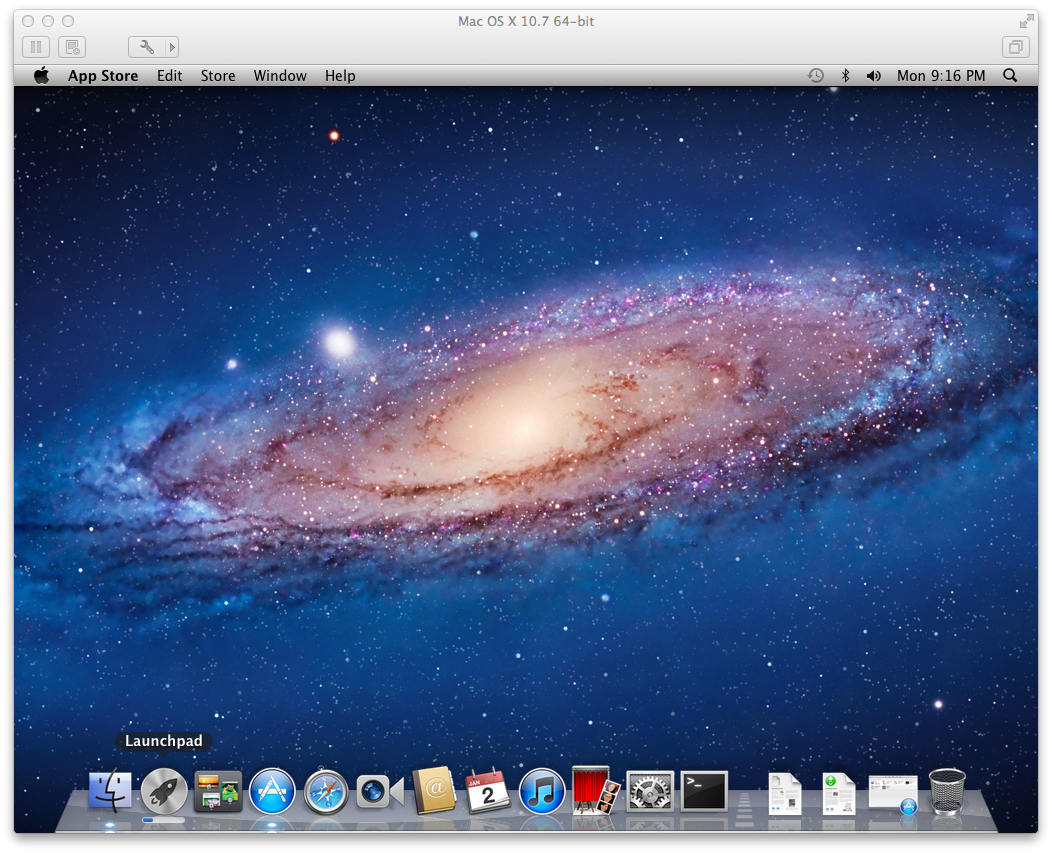Image resolution: width=1052 pixels, height=853 pixels.
Task: Click the App Store dock icon
Action: [272, 791]
